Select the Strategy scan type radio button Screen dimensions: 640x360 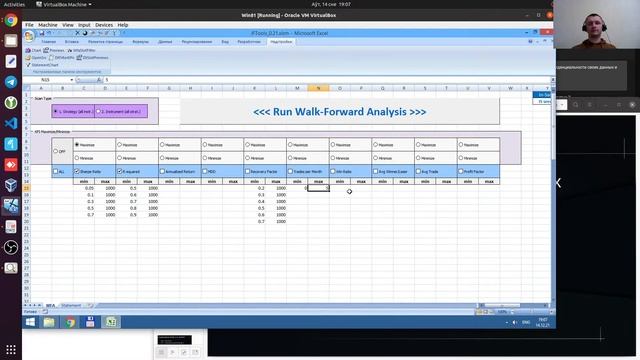coord(56,111)
